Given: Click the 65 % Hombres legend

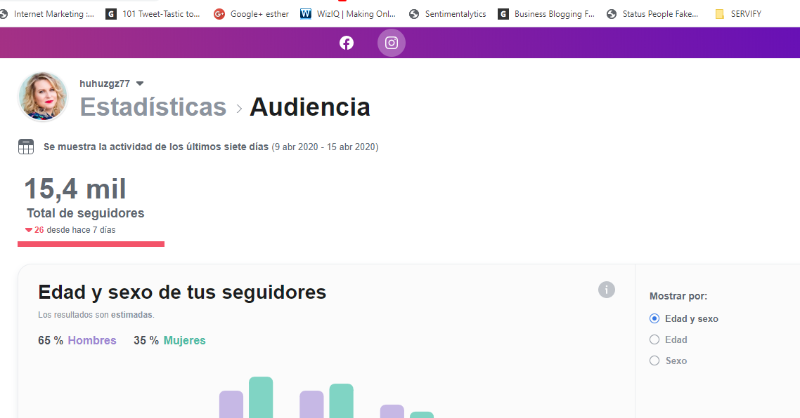Looking at the screenshot, I should click(77, 340).
